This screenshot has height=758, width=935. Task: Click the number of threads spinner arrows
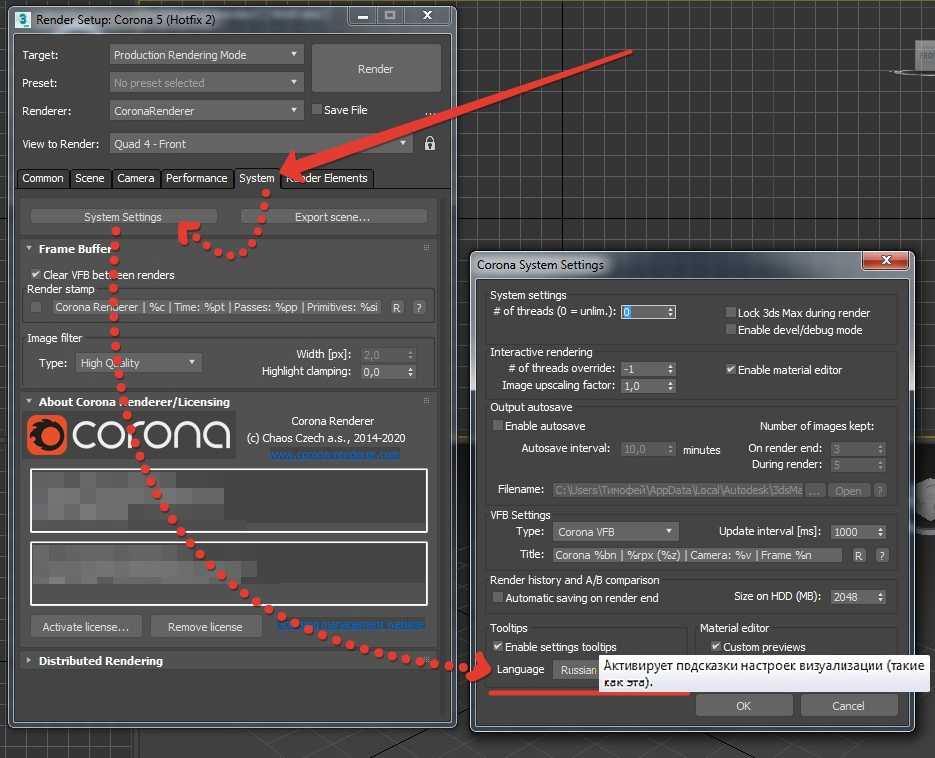tap(671, 312)
